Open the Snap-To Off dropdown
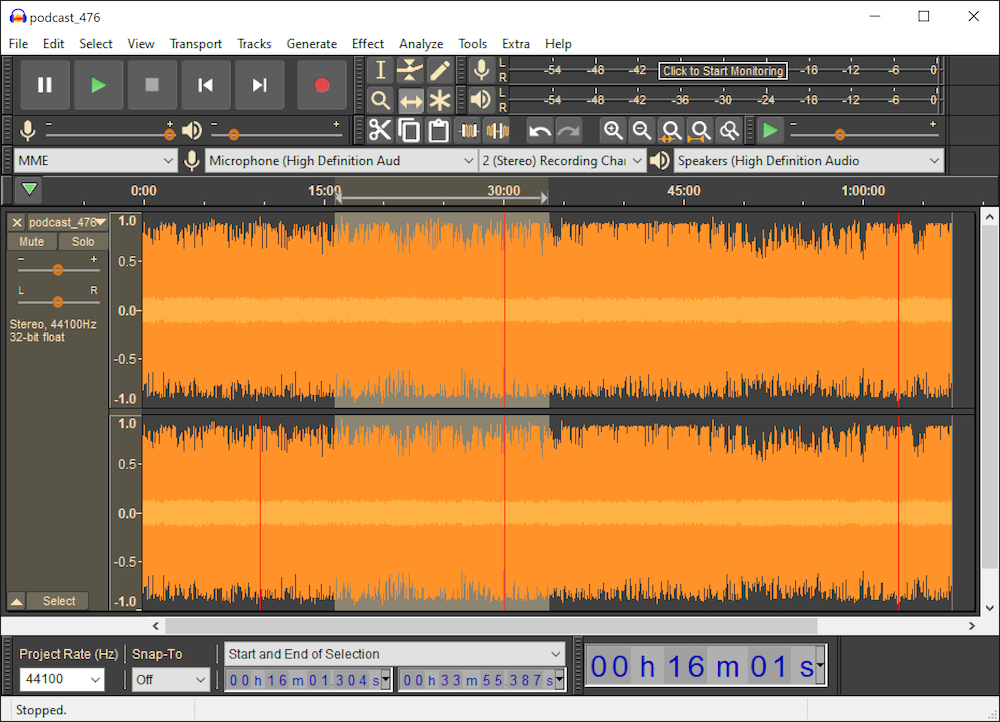 170,680
